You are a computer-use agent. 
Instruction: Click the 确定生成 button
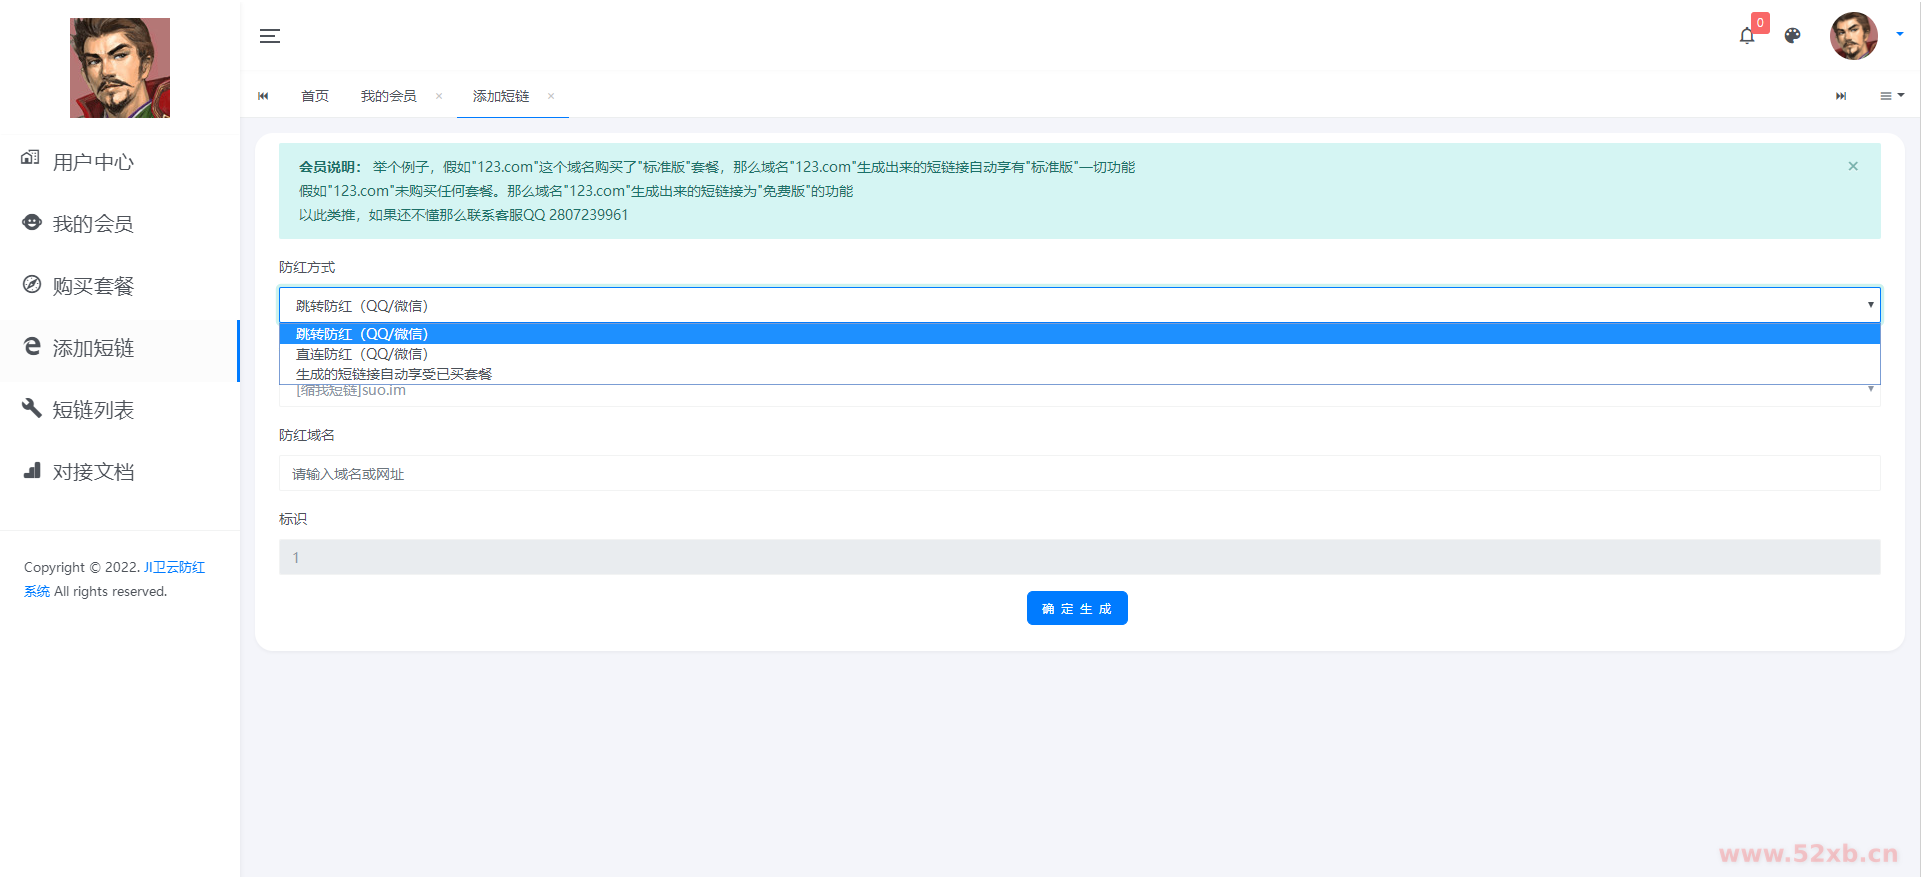point(1076,608)
